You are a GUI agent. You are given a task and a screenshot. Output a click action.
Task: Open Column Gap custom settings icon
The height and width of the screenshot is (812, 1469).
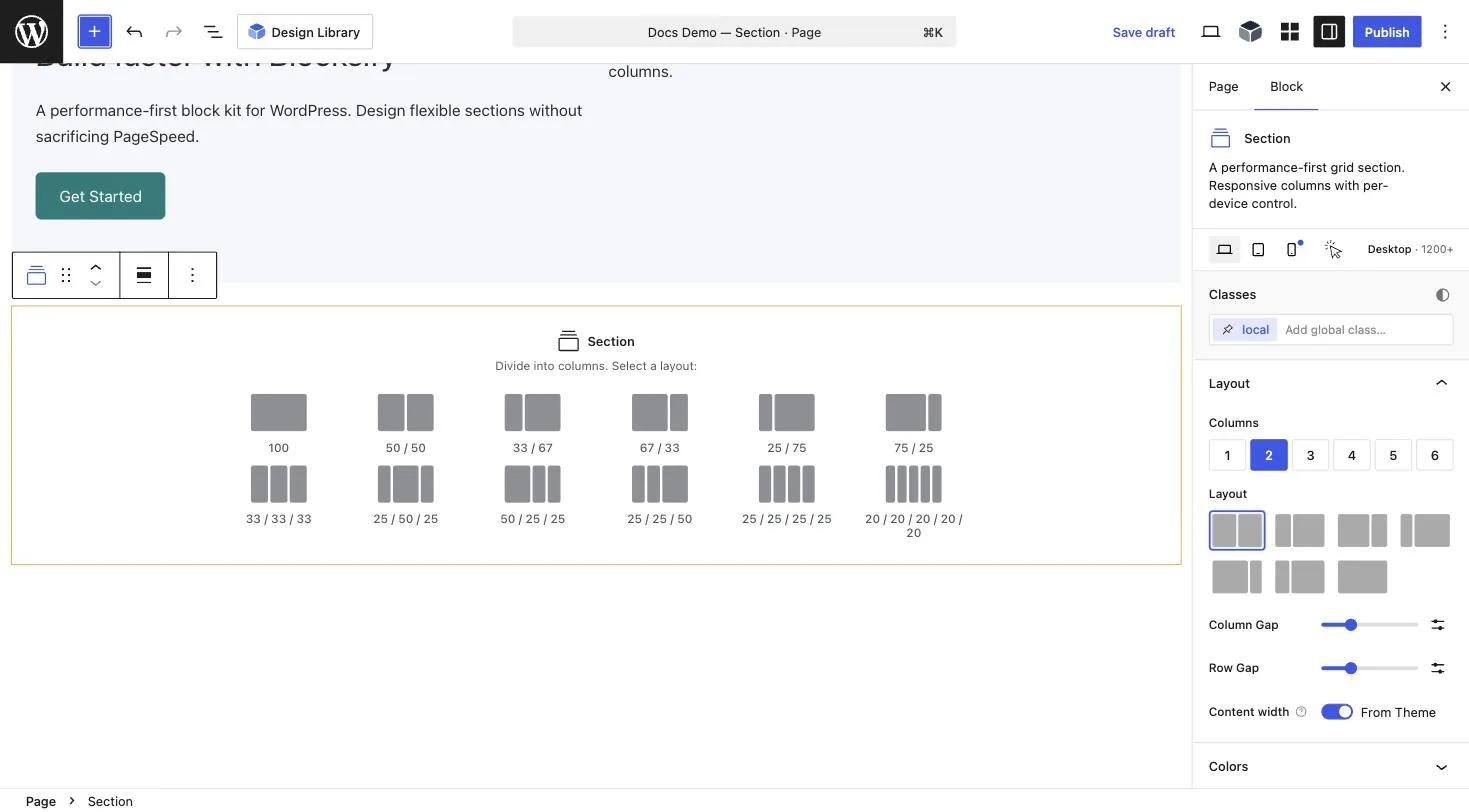click(1437, 625)
